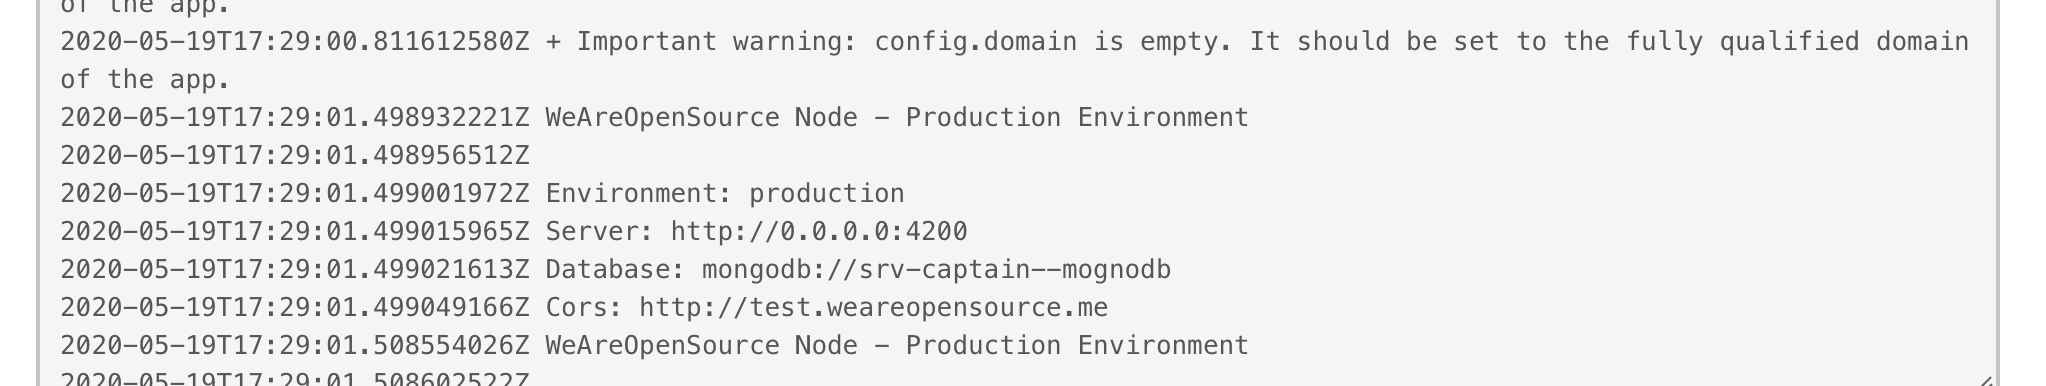Viewport: 2046px width, 386px height.
Task: Click timestamp 2020-05-19T17:29:01.508554026Z log entry
Action: [295, 346]
